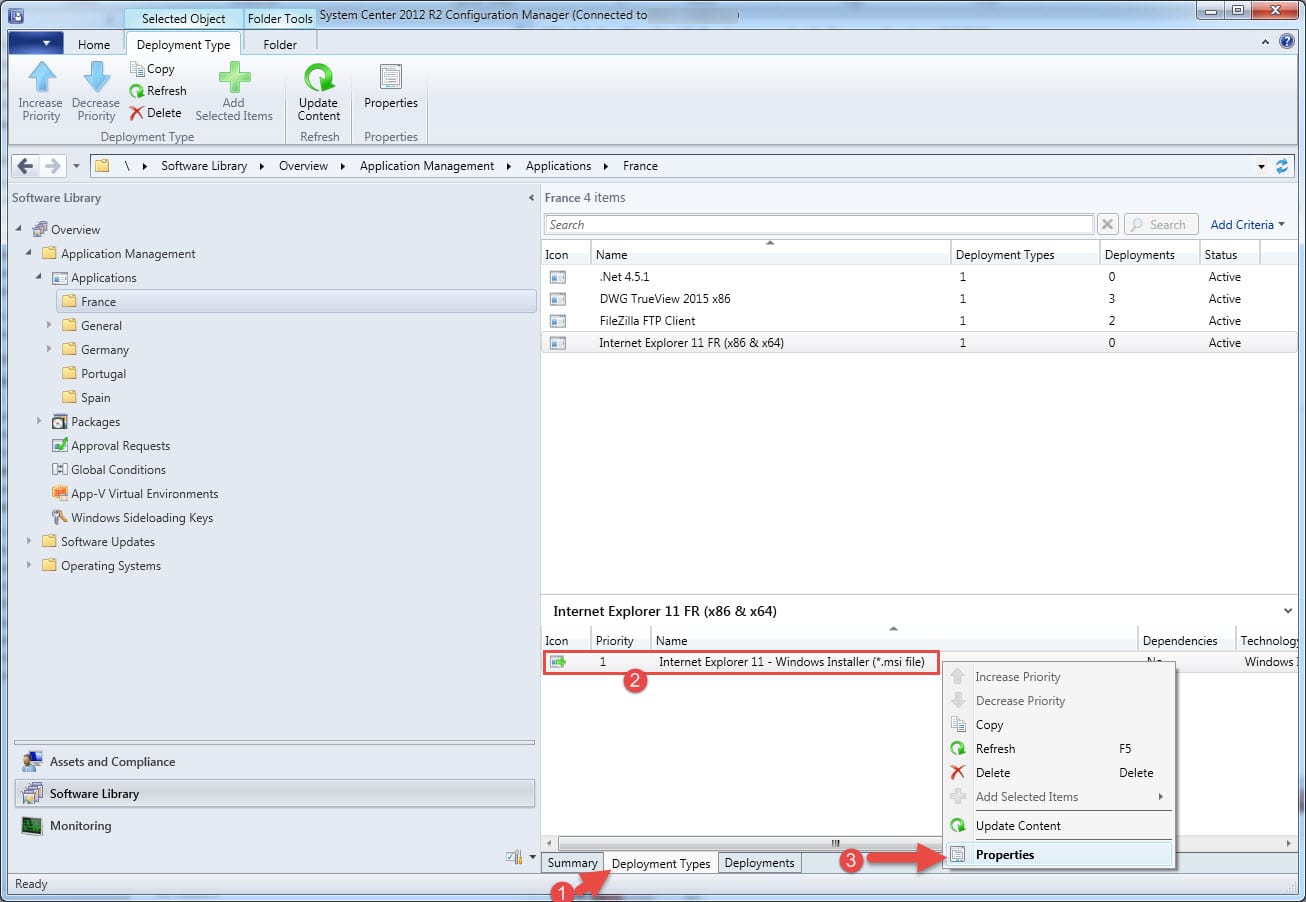Expand the Software Updates tree node
Viewport: 1306px width, 902px height.
point(29,542)
